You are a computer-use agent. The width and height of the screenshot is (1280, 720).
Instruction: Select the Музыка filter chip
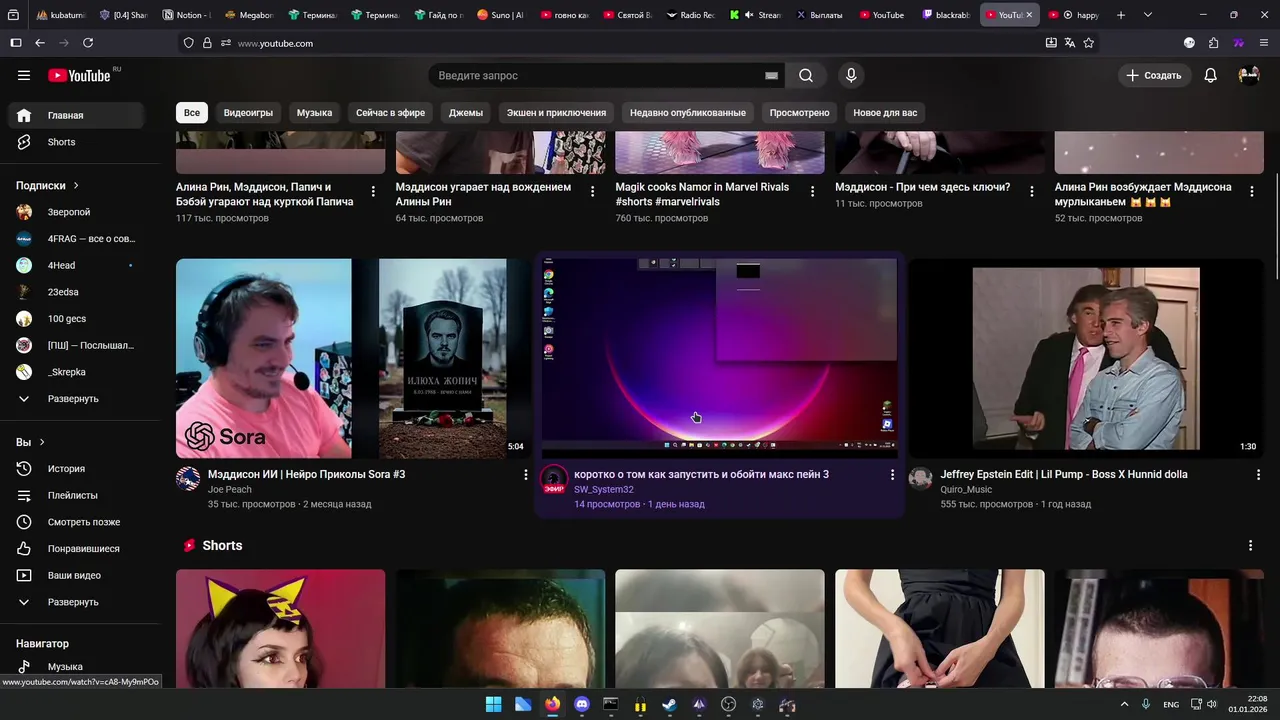point(314,113)
